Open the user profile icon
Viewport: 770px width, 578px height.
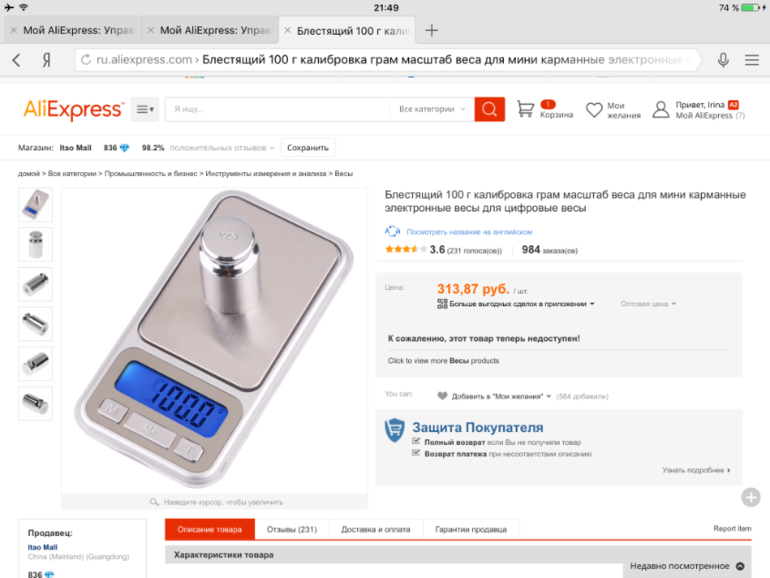660,110
